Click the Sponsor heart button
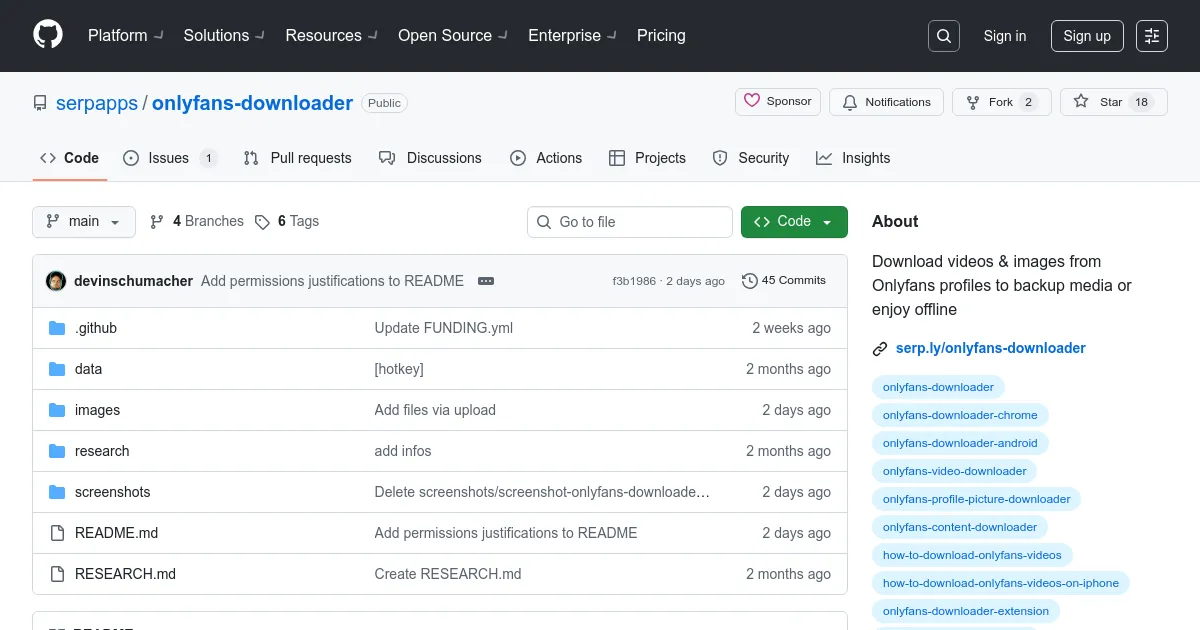1200x630 pixels. [778, 102]
